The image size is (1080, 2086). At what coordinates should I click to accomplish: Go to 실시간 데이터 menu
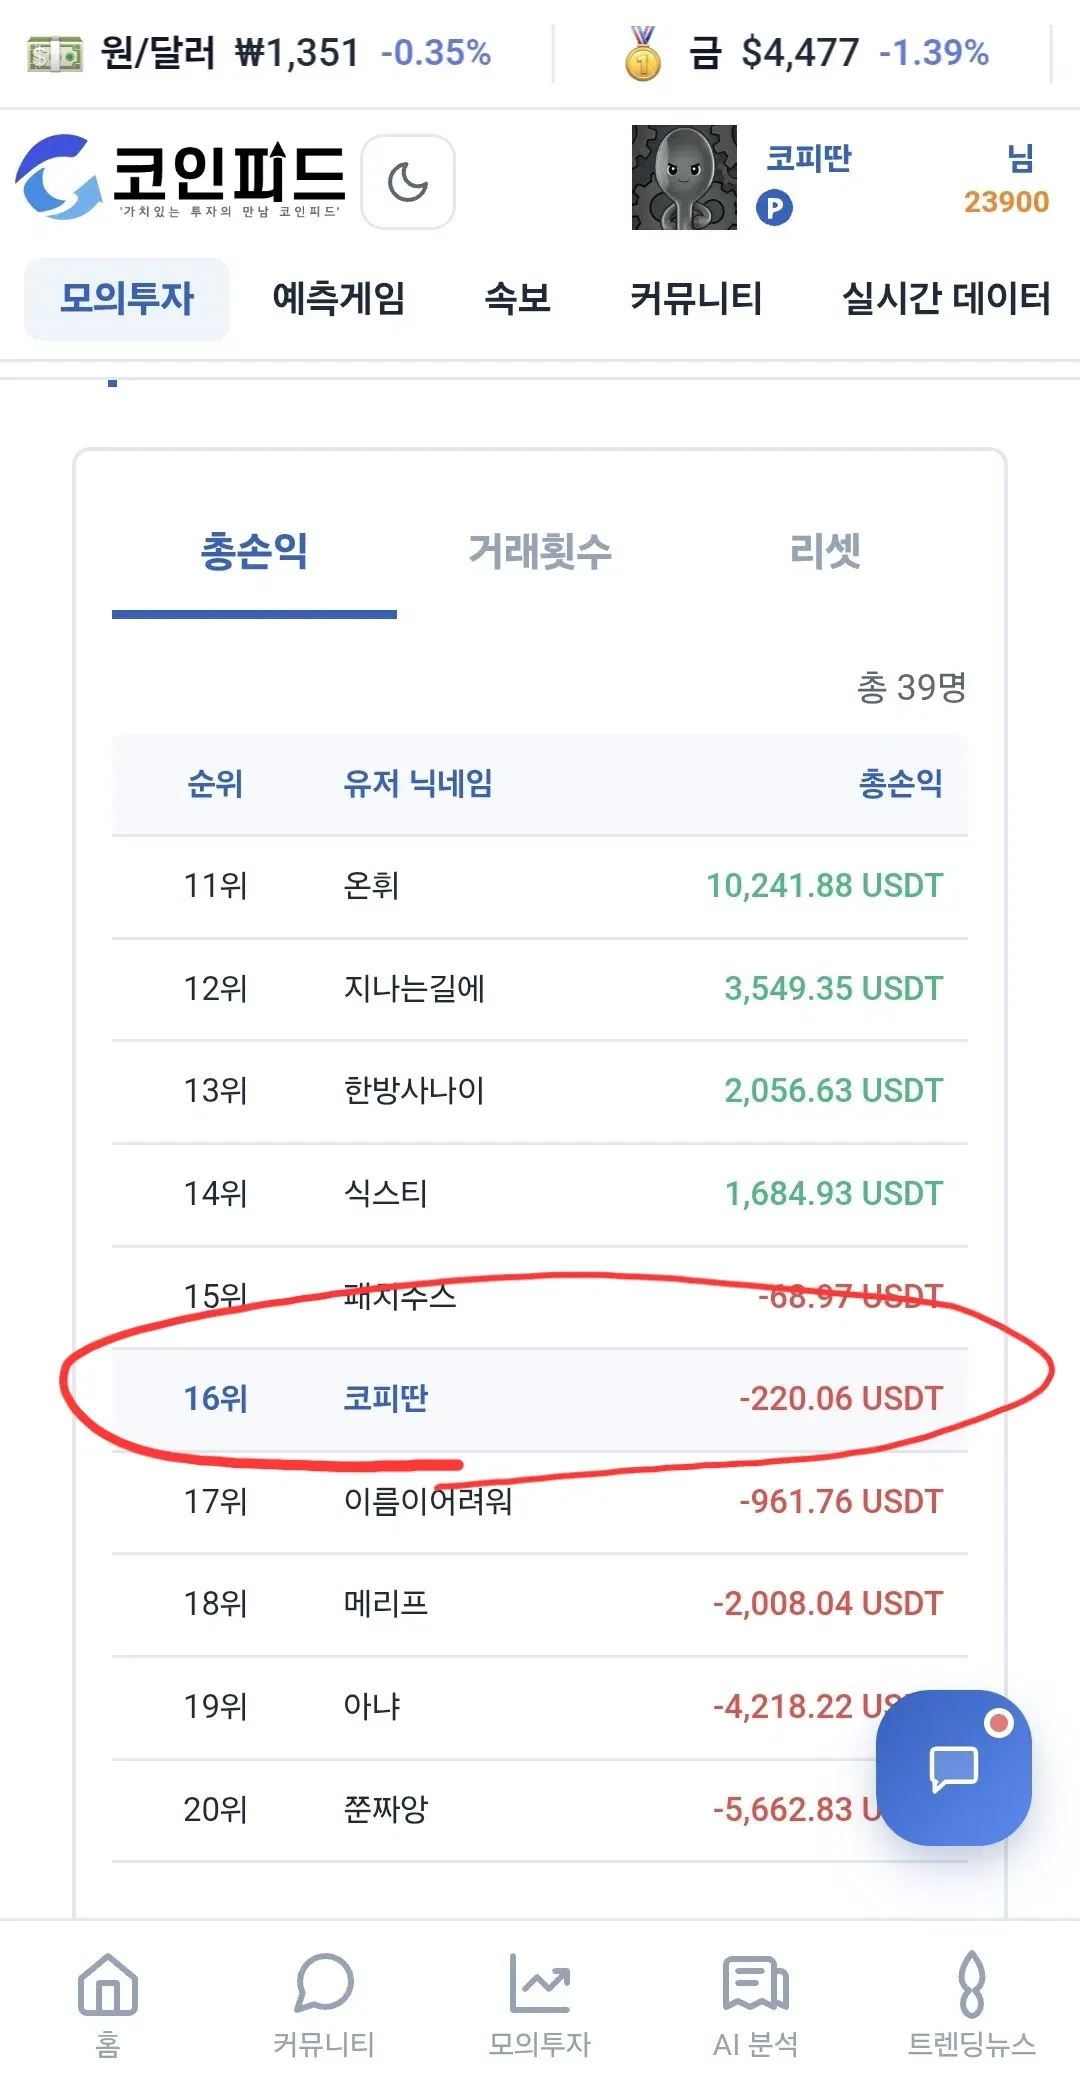(946, 298)
